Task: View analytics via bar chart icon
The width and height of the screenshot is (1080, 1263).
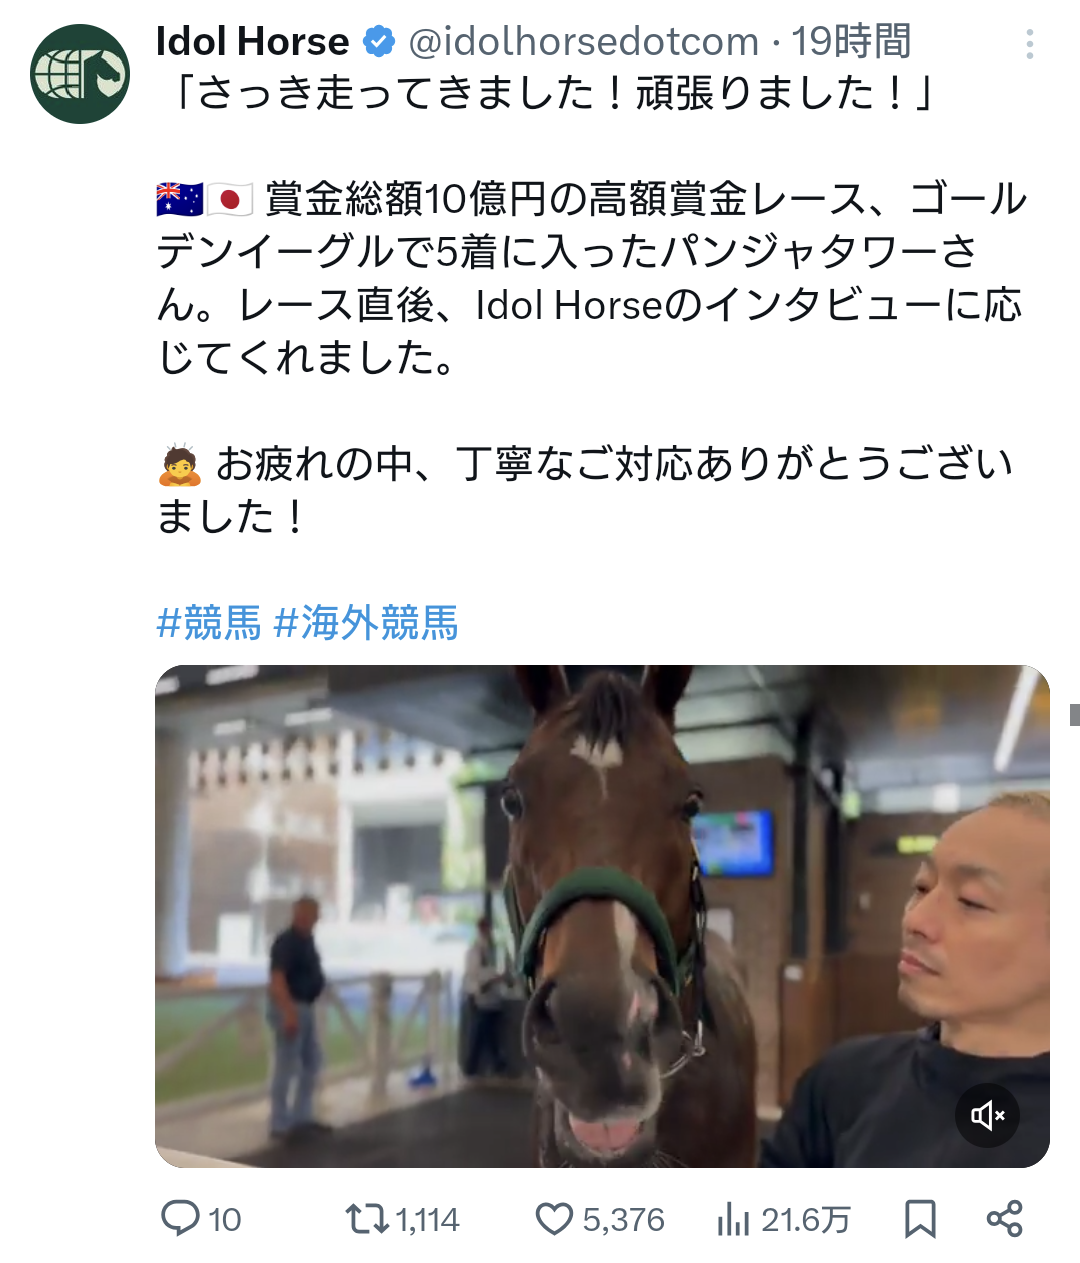Action: [x=733, y=1219]
